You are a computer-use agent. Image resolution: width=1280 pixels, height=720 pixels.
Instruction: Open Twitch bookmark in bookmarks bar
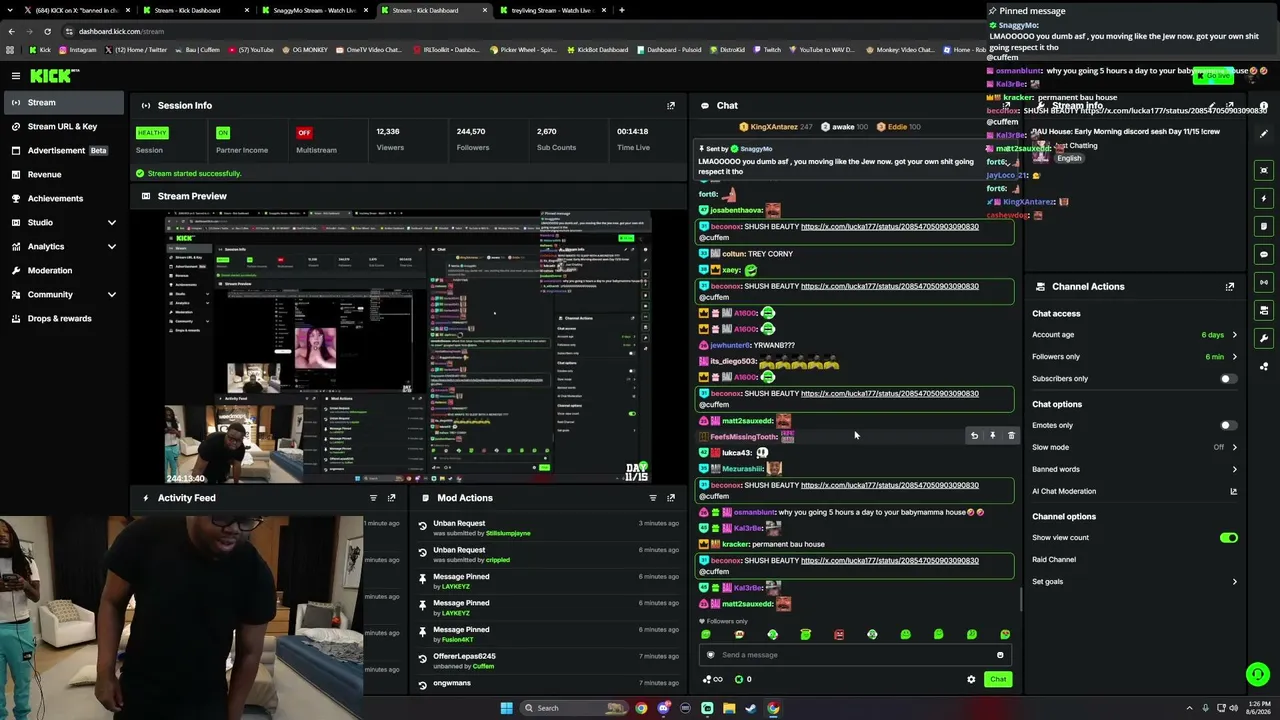pos(768,50)
